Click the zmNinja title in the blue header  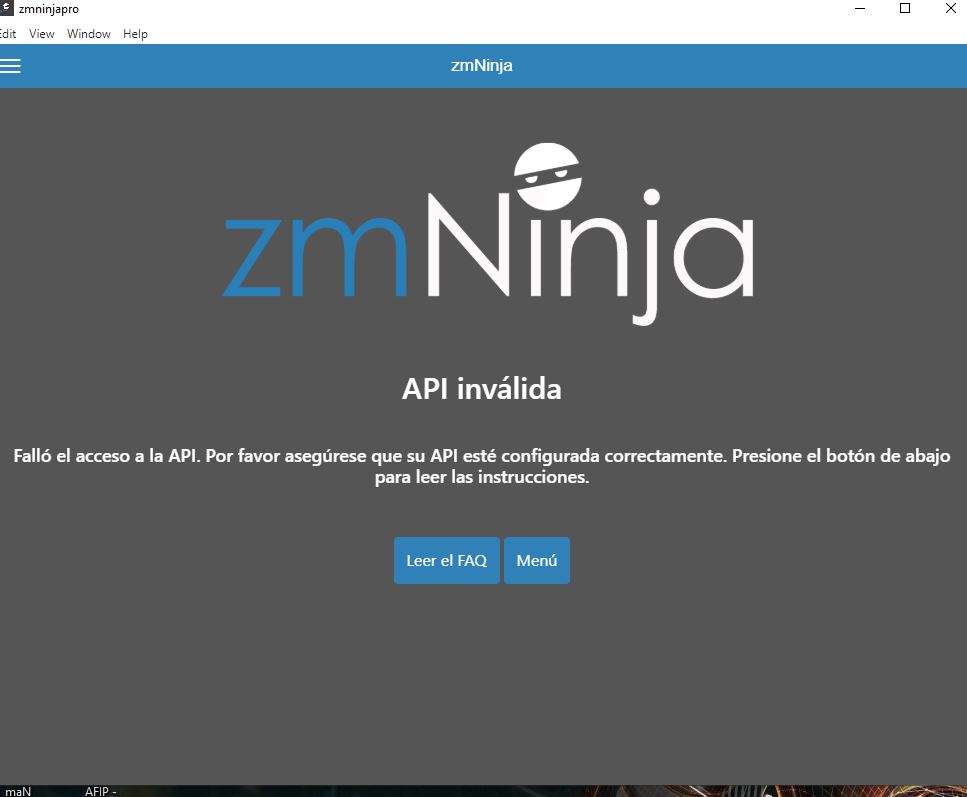click(482, 65)
